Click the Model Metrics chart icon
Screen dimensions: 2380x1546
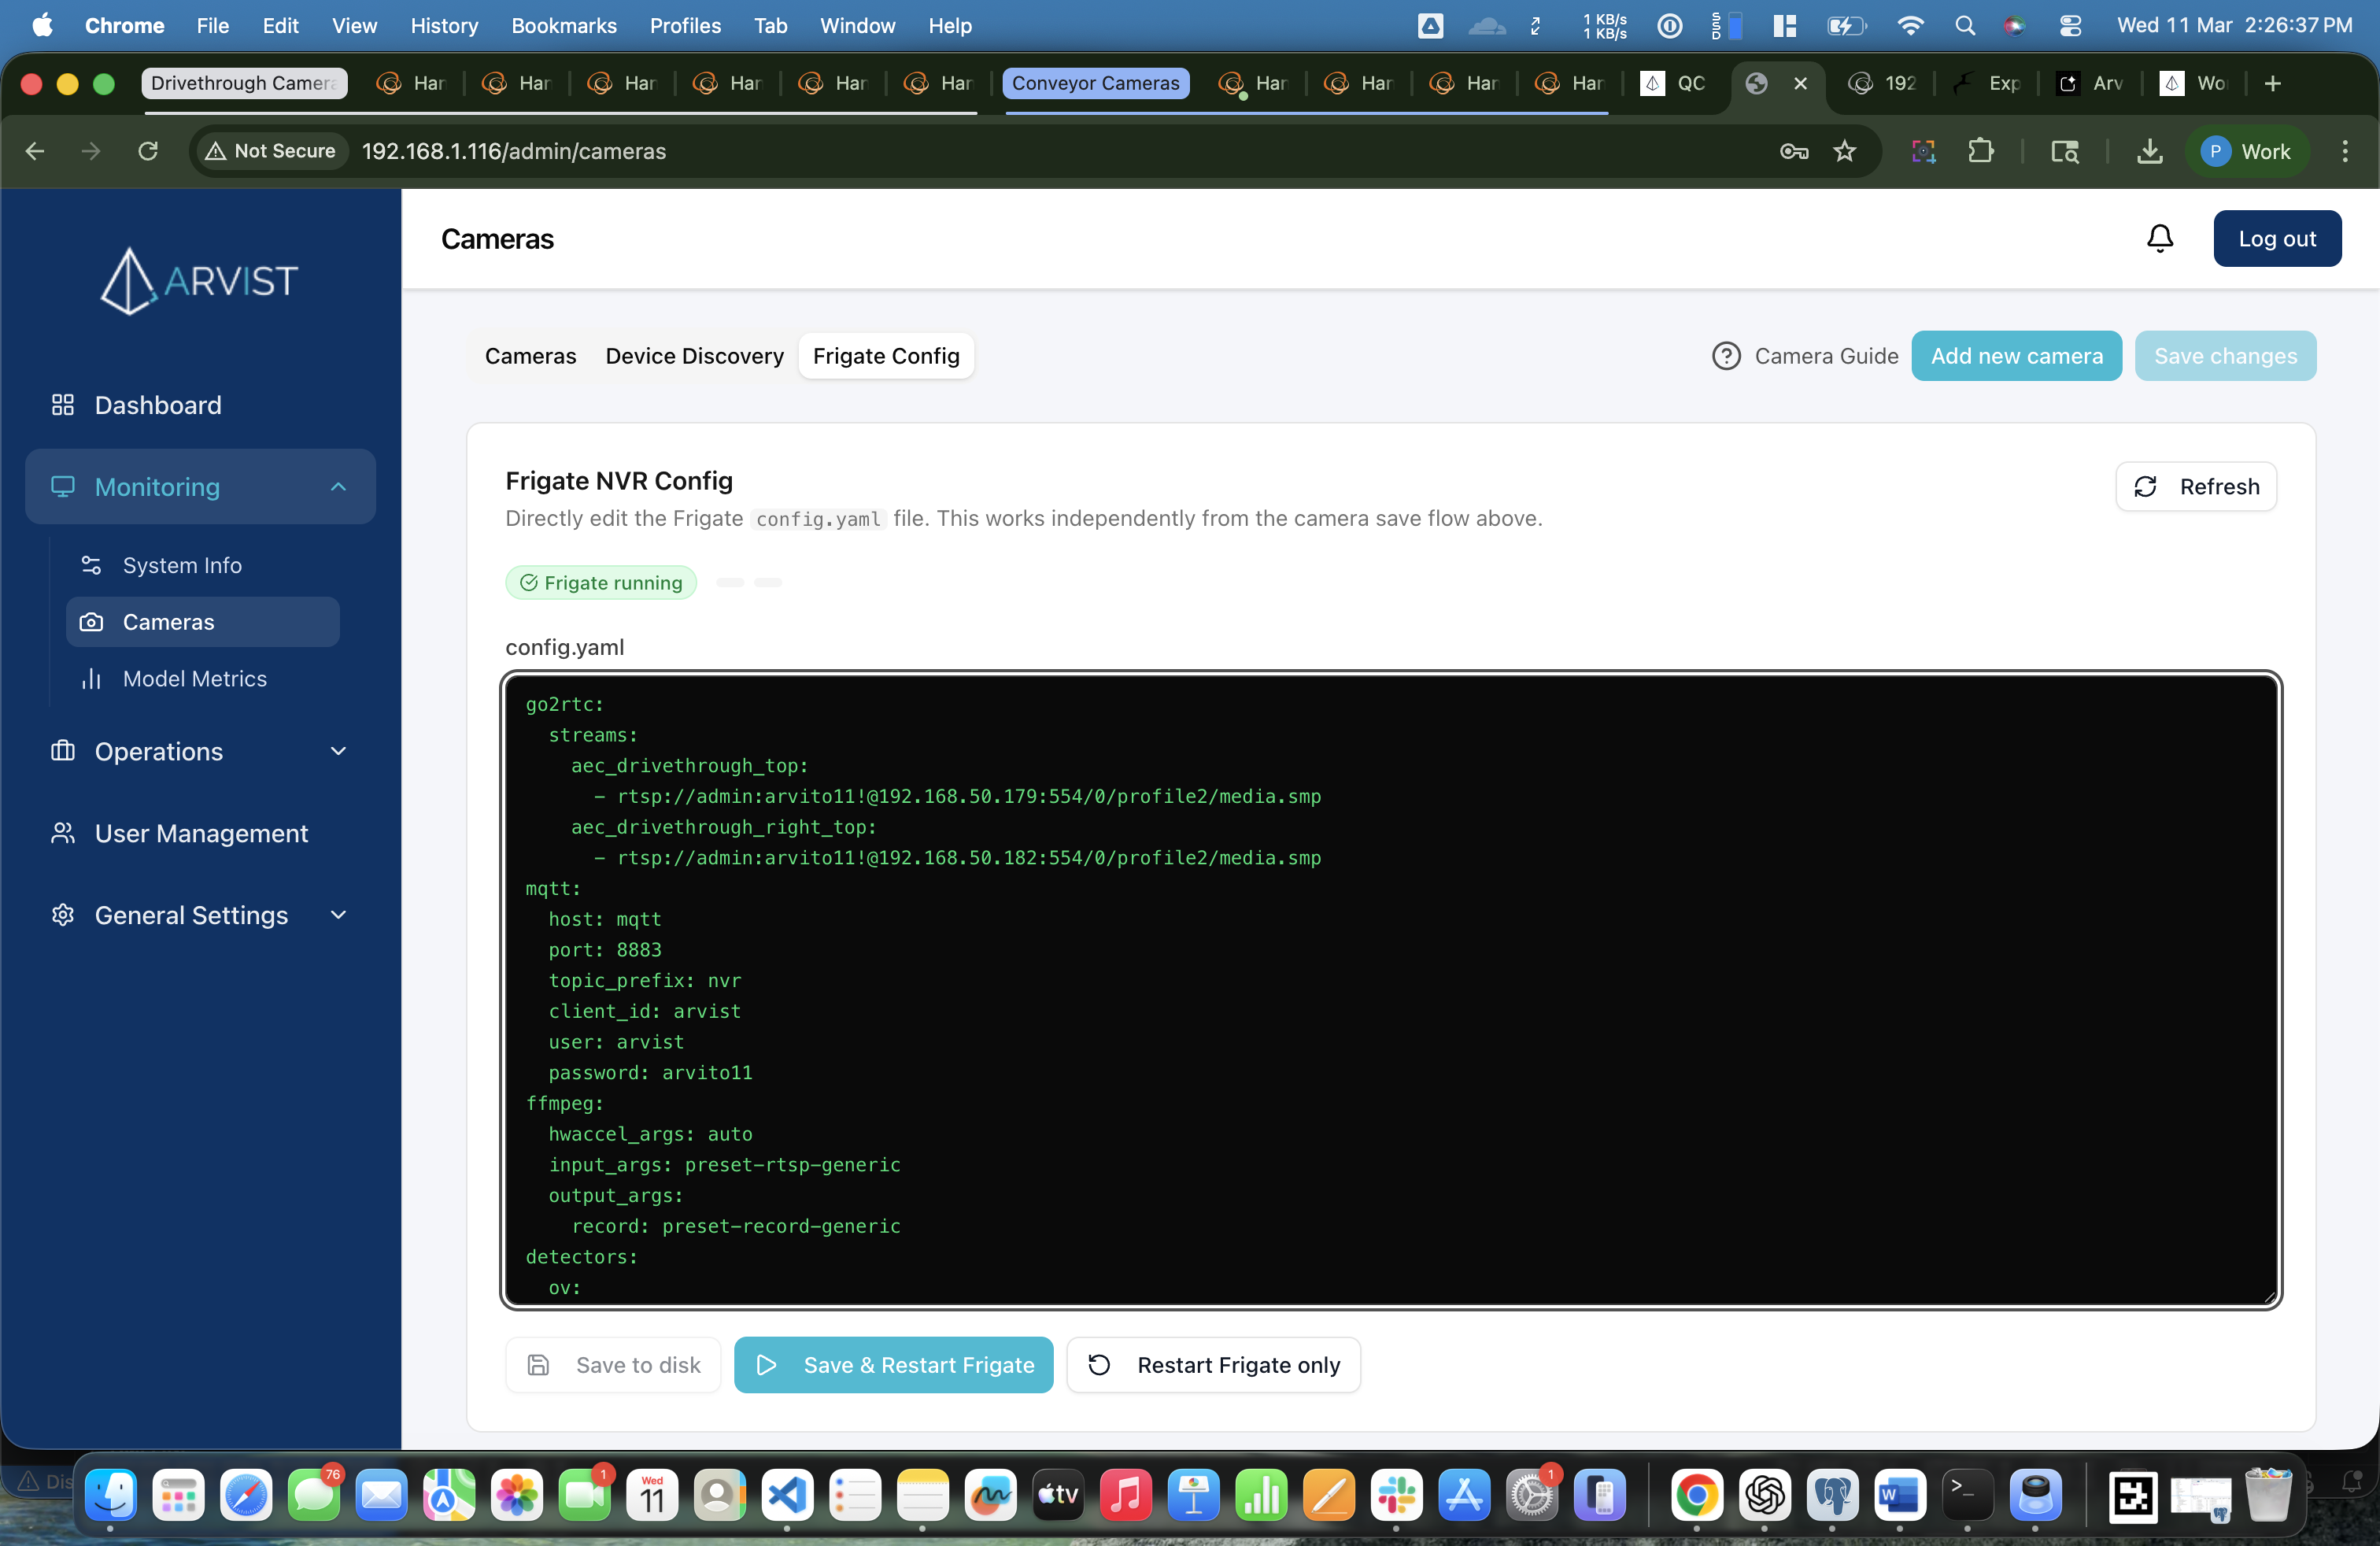coord(91,678)
